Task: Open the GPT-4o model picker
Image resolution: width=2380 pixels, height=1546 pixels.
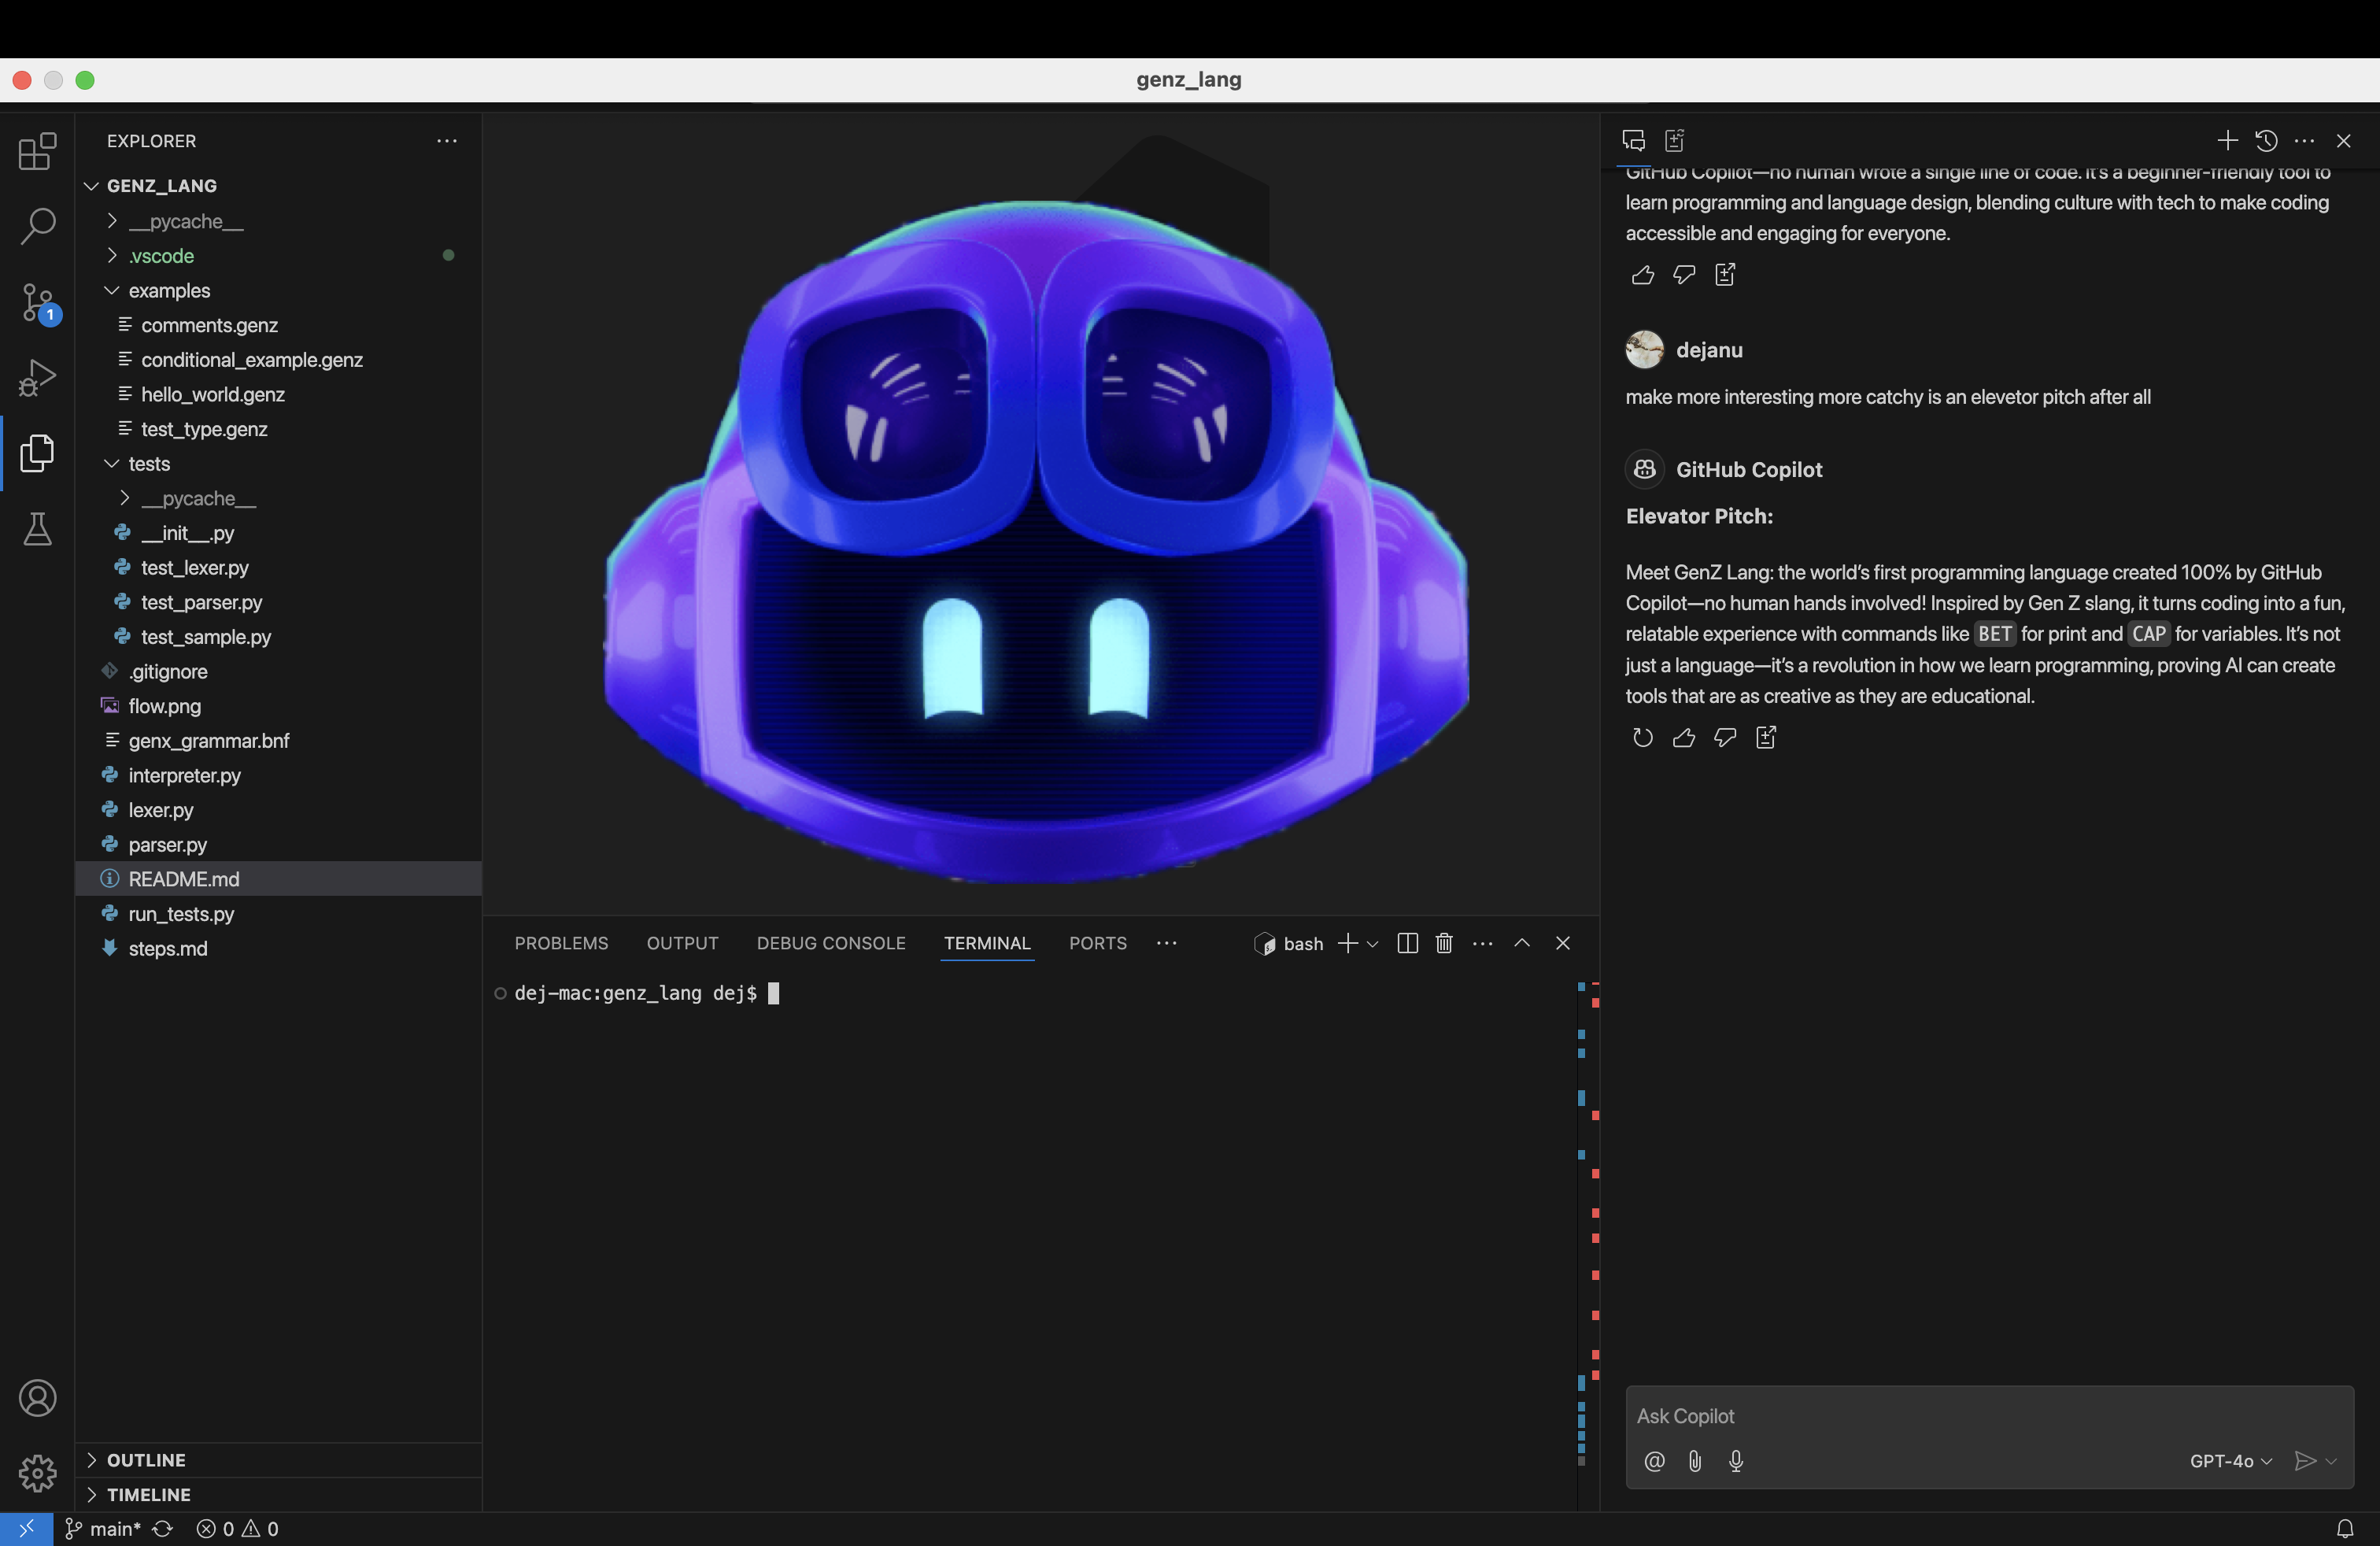Action: (x=2230, y=1461)
